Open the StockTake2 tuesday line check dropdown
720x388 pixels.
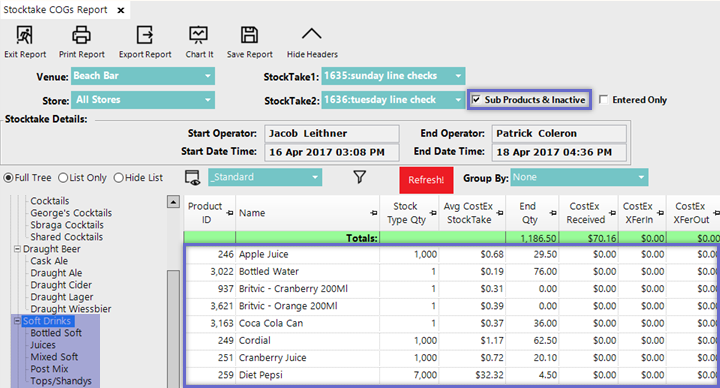point(393,100)
